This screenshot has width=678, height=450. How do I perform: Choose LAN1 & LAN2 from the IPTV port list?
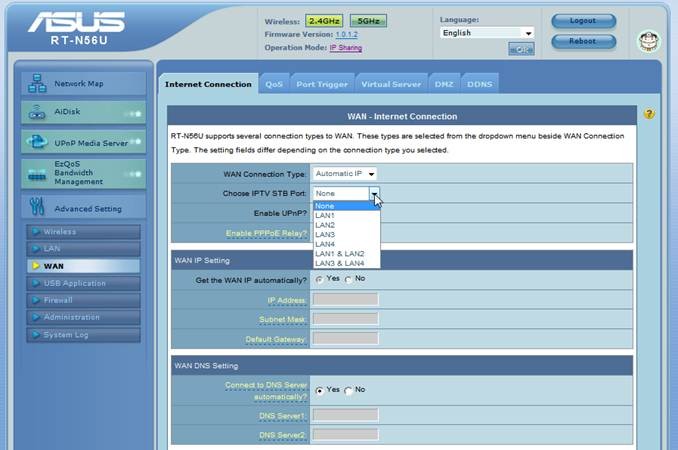pos(339,254)
